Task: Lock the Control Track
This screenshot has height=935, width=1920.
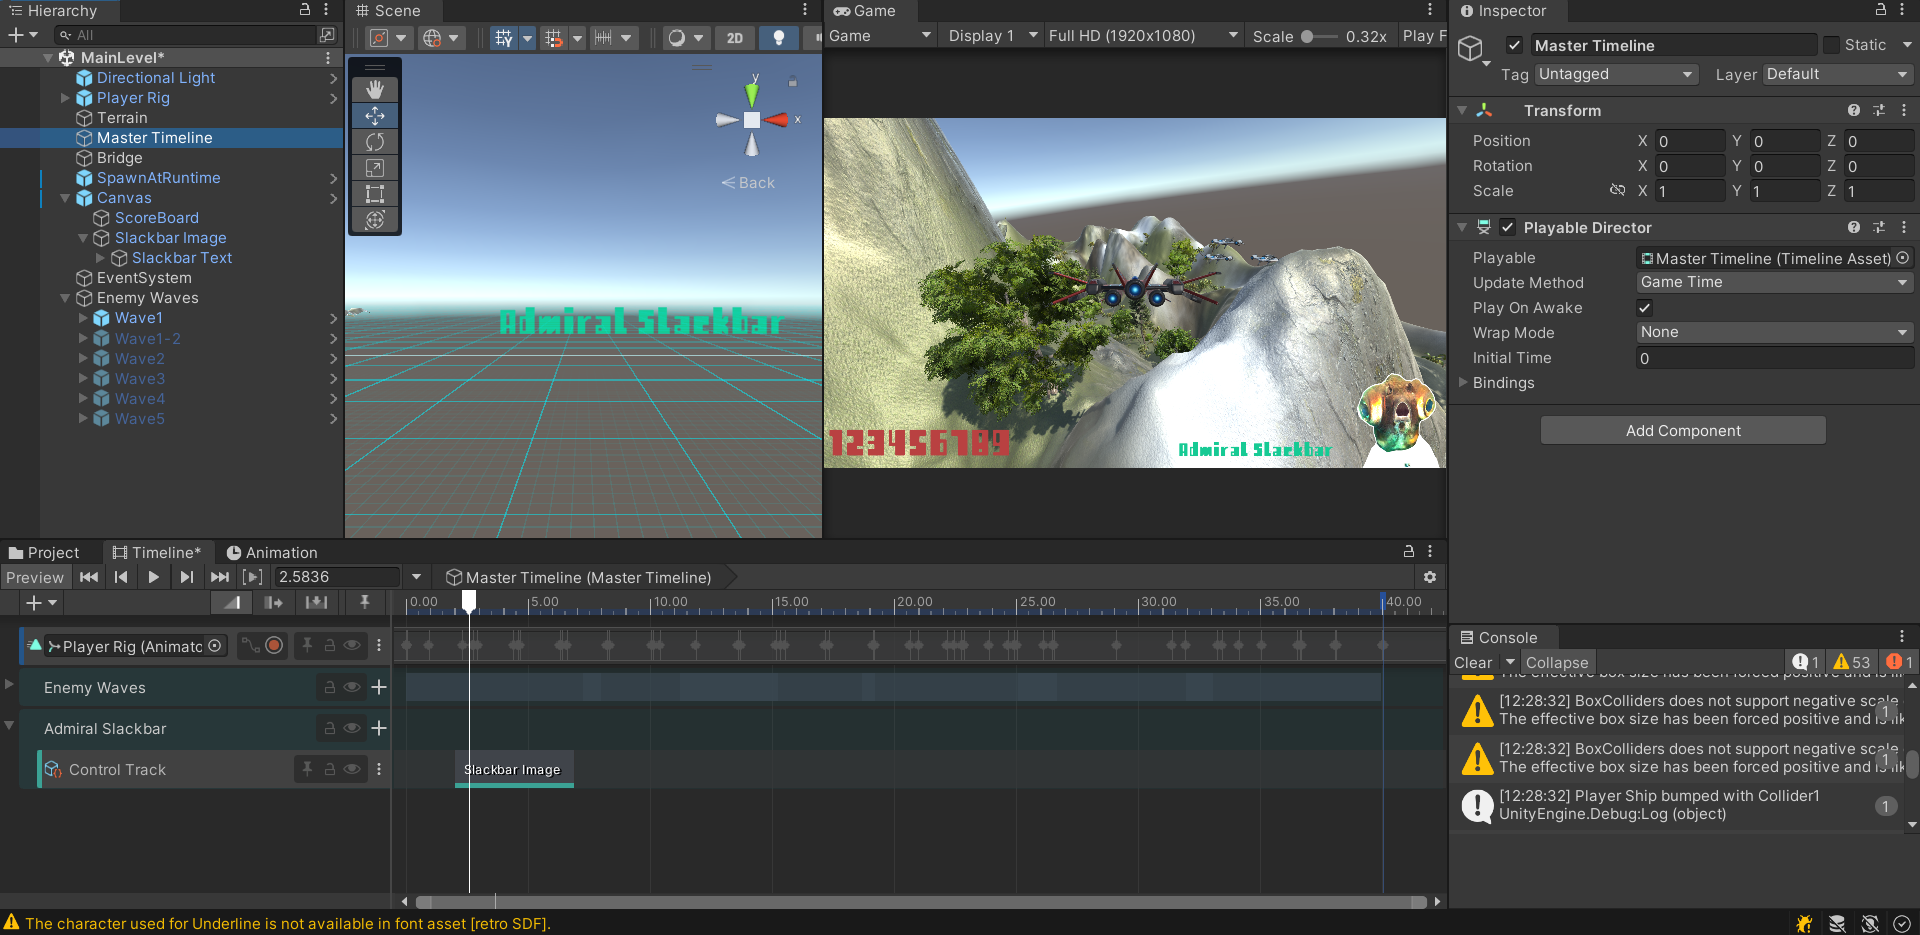Action: (329, 770)
